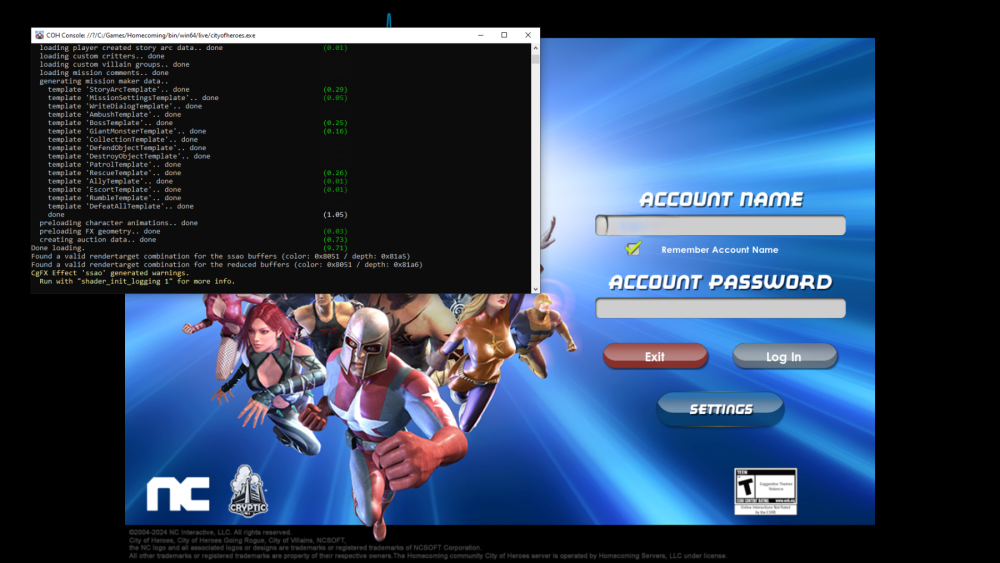
Task: Click the 'Done loading.' console line
Action: pos(58,248)
